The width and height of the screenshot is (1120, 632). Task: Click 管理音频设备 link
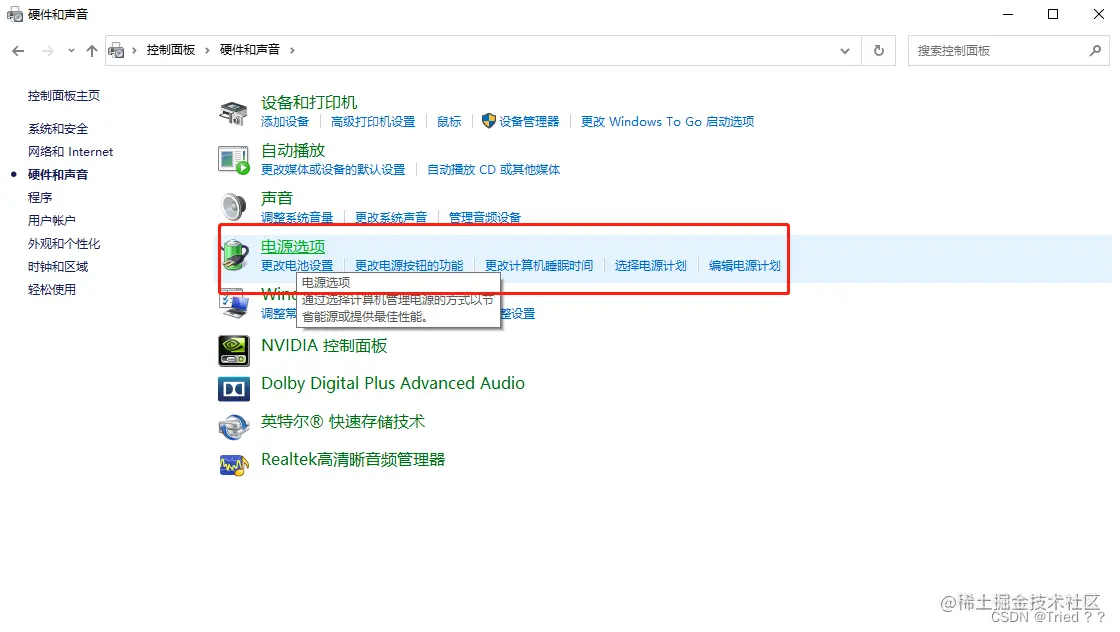485,217
